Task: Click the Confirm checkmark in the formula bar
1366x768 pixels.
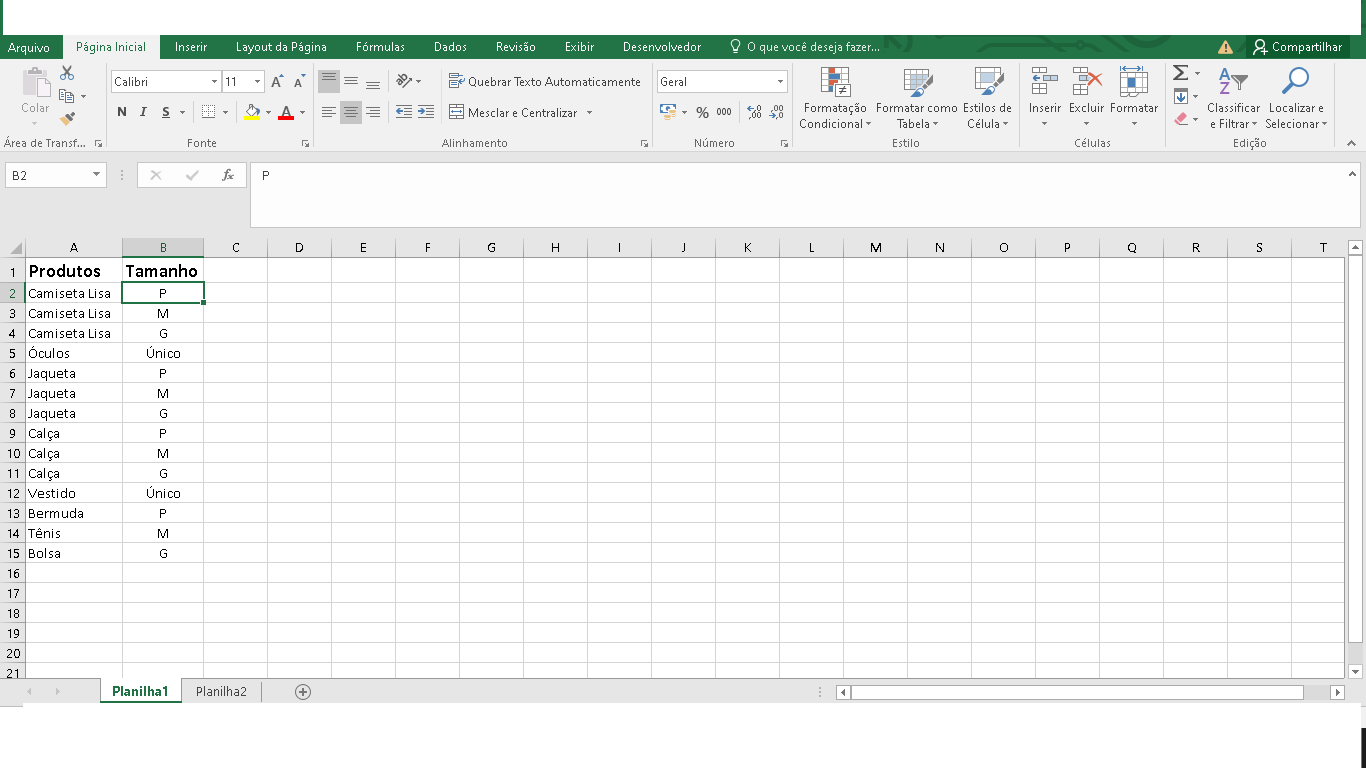Action: click(x=192, y=175)
